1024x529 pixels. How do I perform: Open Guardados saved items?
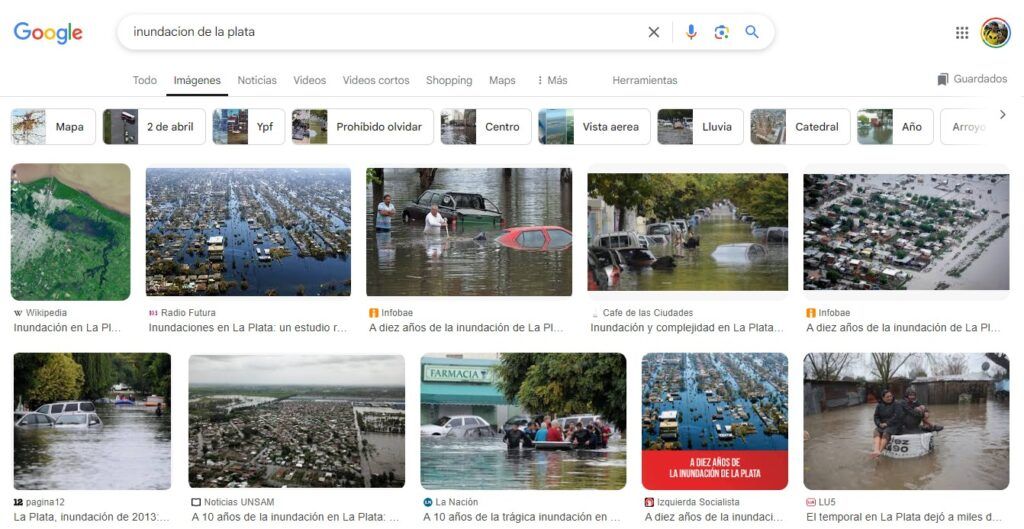(972, 79)
